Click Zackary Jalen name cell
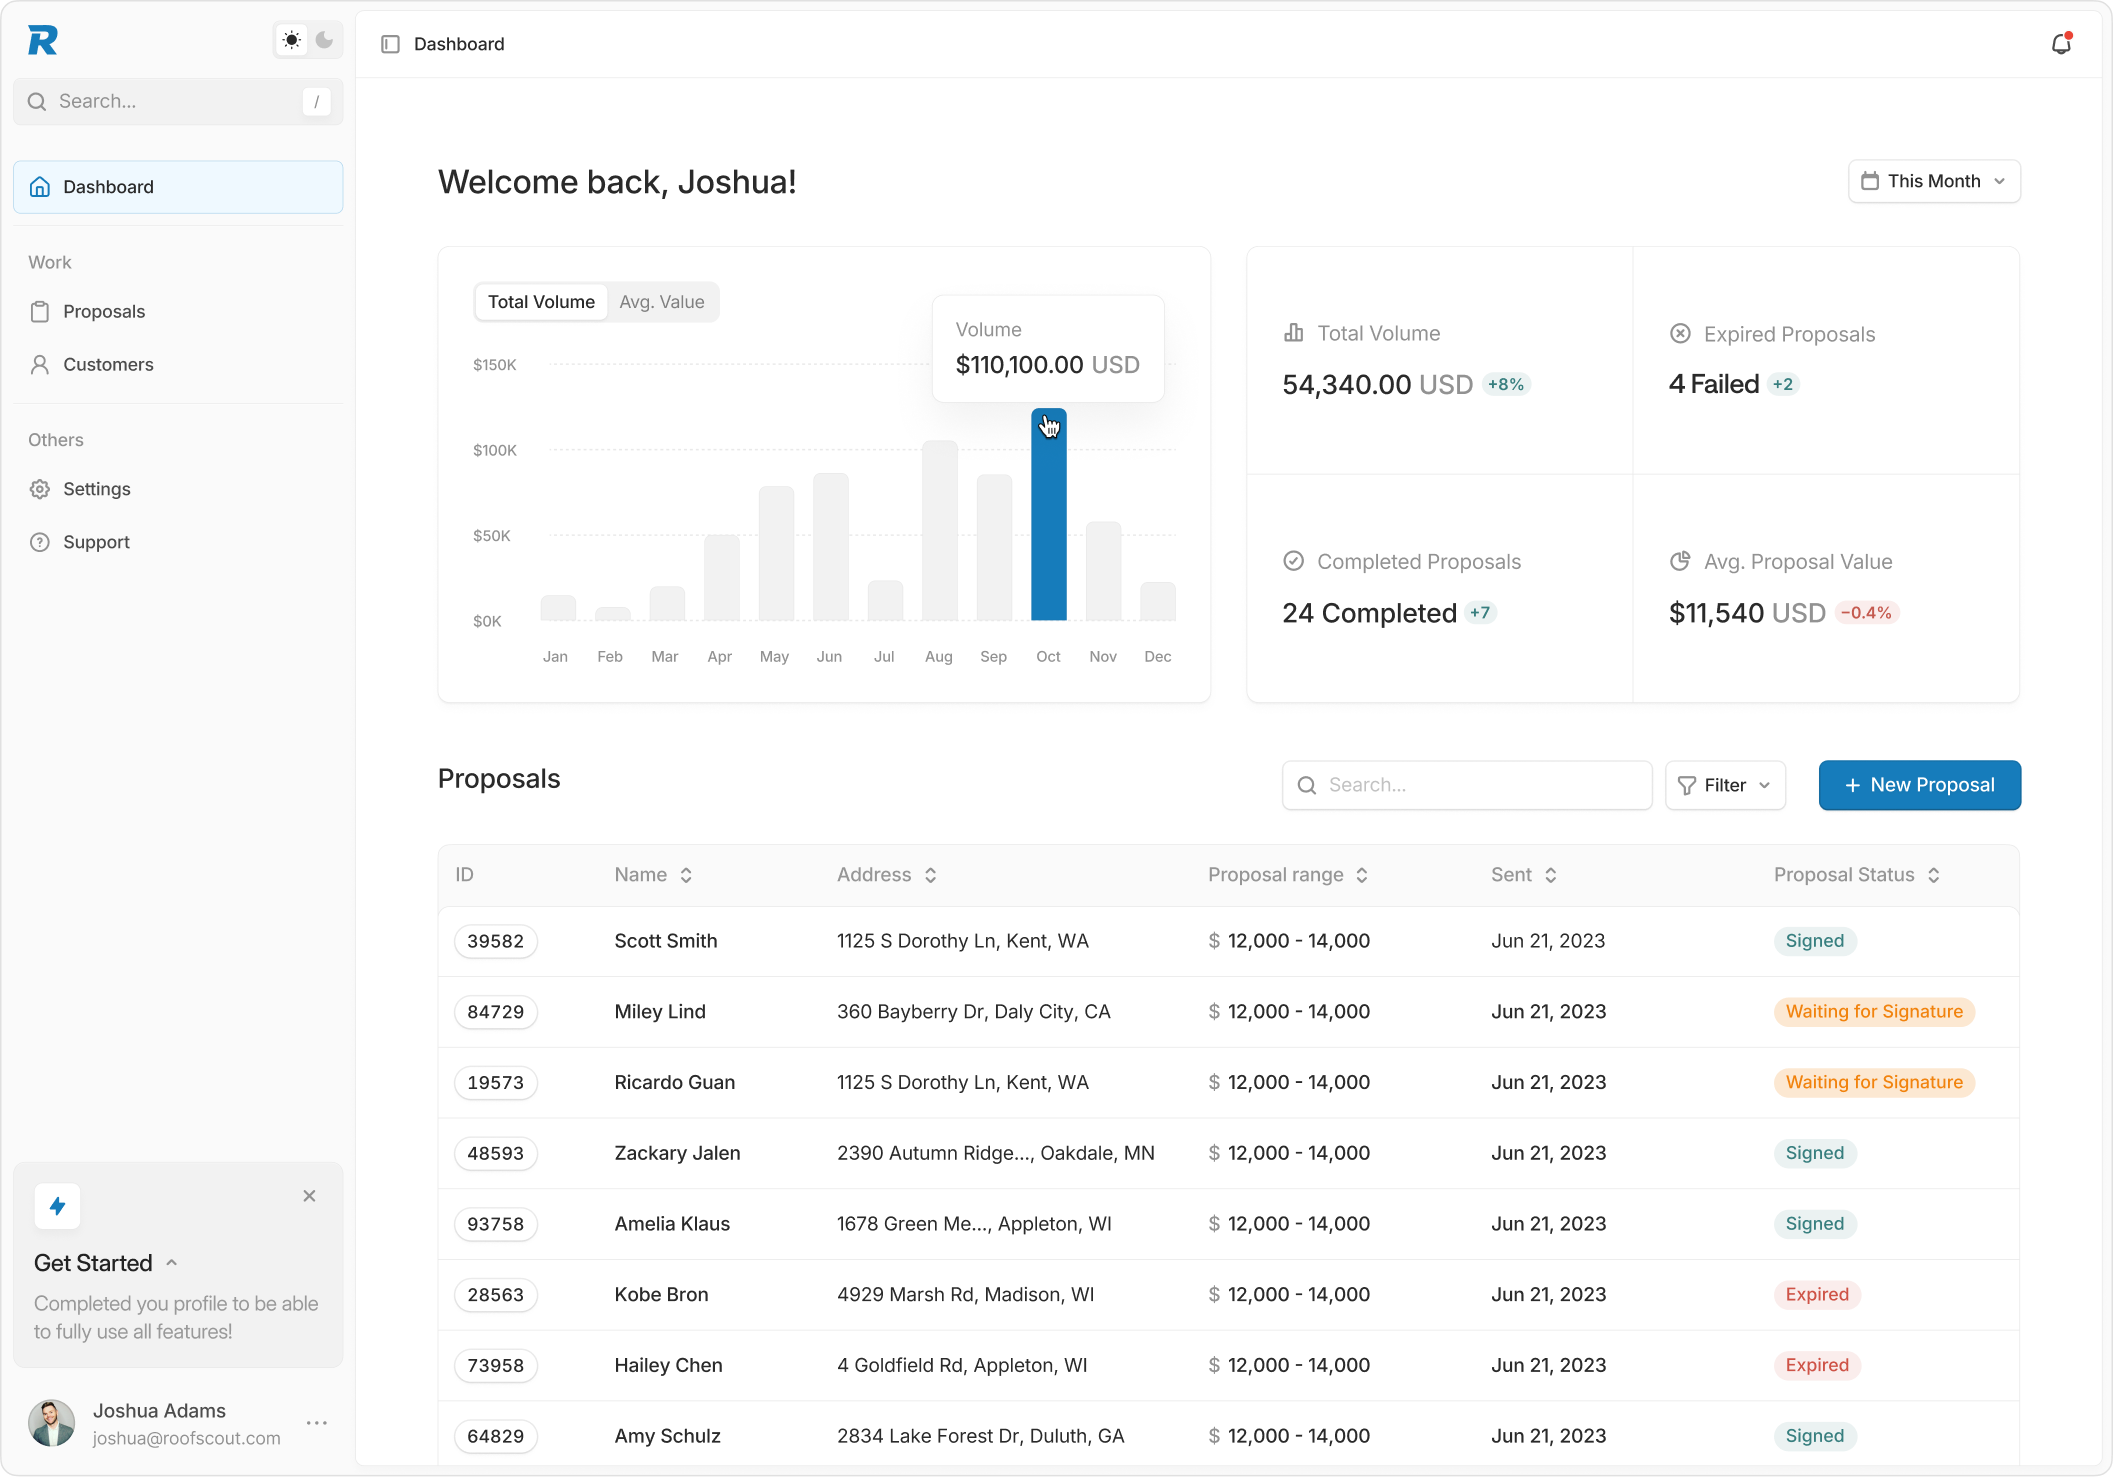2113x1477 pixels. (x=677, y=1153)
